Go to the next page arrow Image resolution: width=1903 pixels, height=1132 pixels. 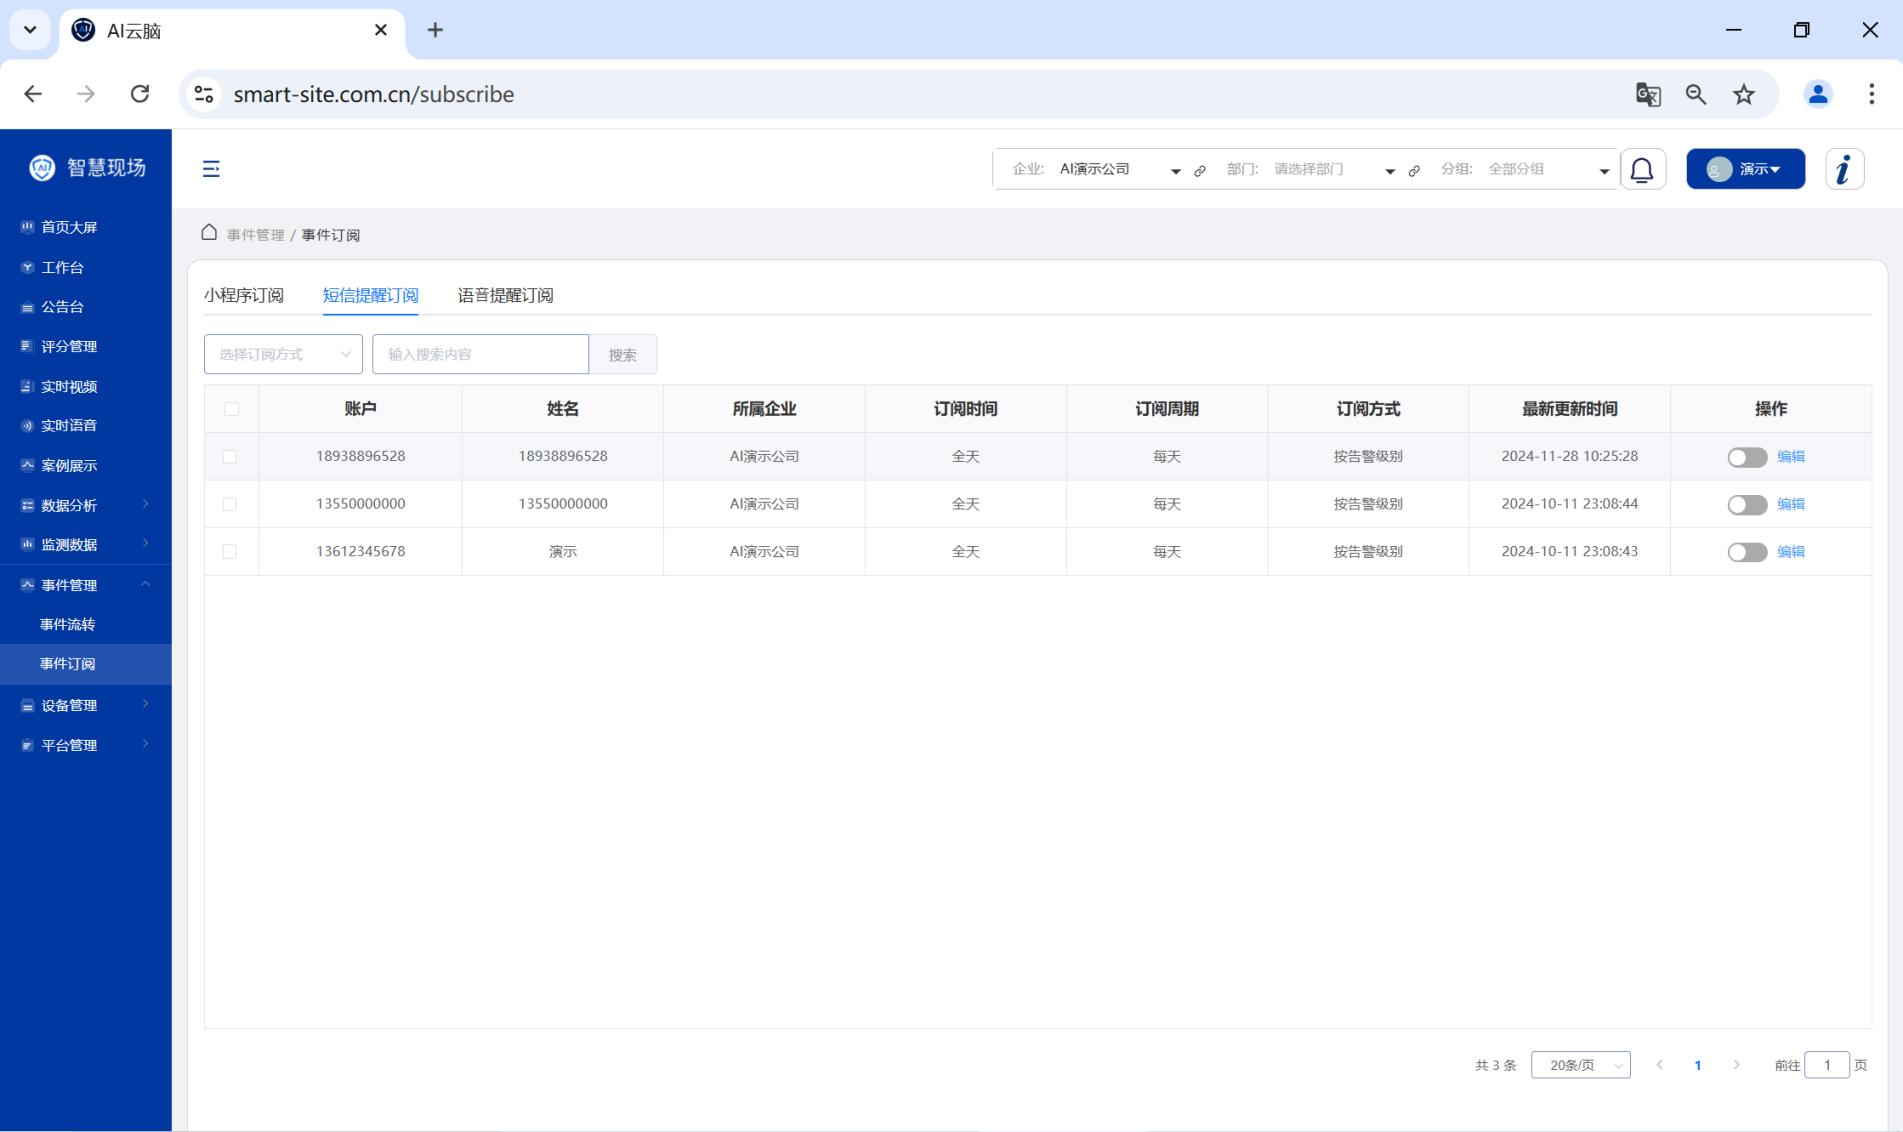pyautogui.click(x=1736, y=1065)
